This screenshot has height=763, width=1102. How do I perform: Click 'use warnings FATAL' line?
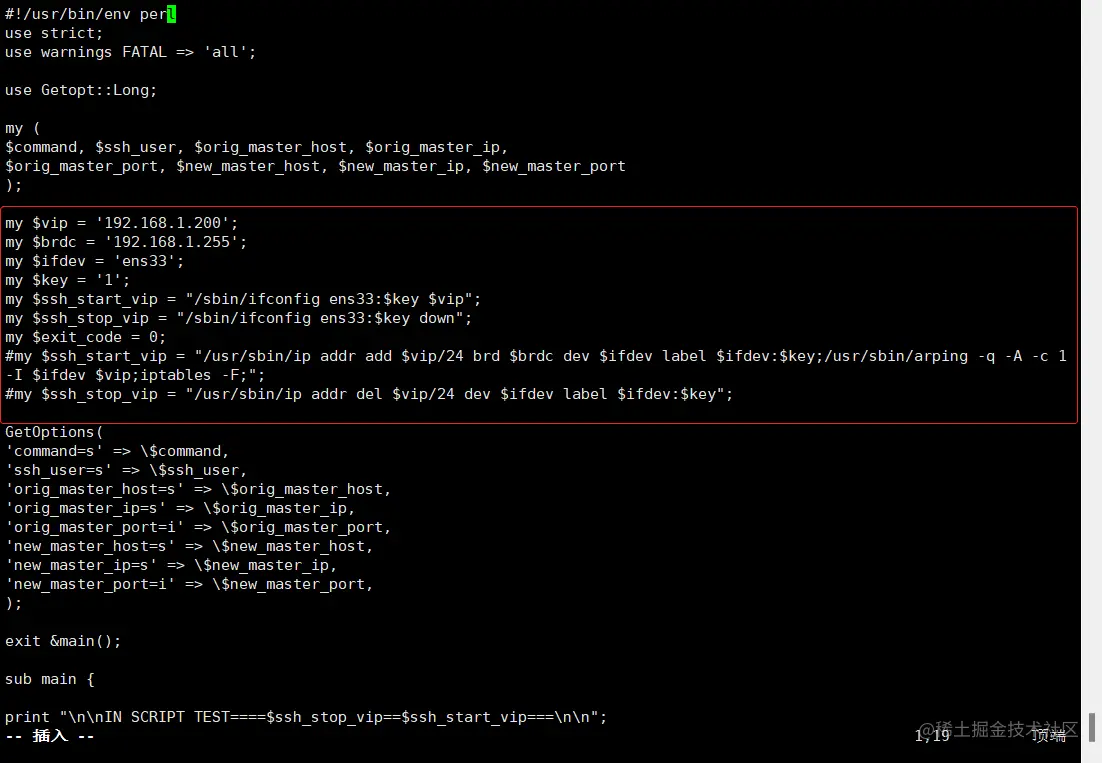point(130,52)
